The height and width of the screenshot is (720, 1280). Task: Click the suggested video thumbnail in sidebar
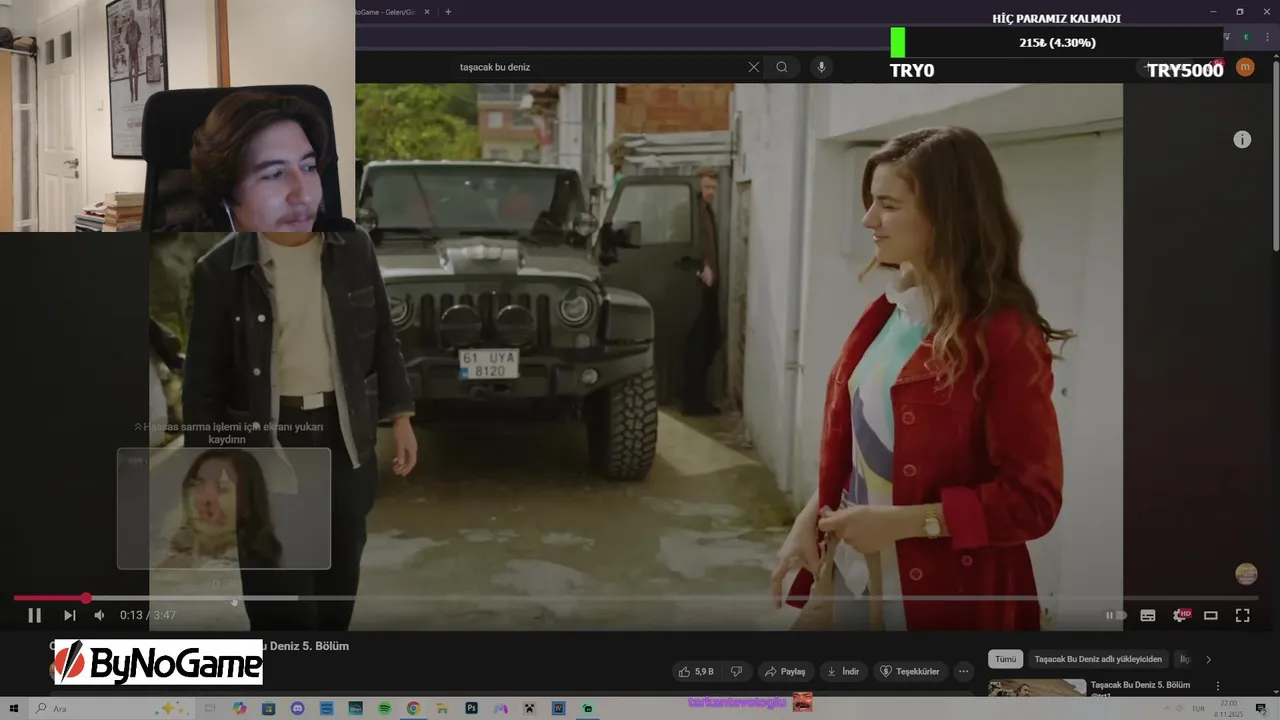click(x=1037, y=688)
